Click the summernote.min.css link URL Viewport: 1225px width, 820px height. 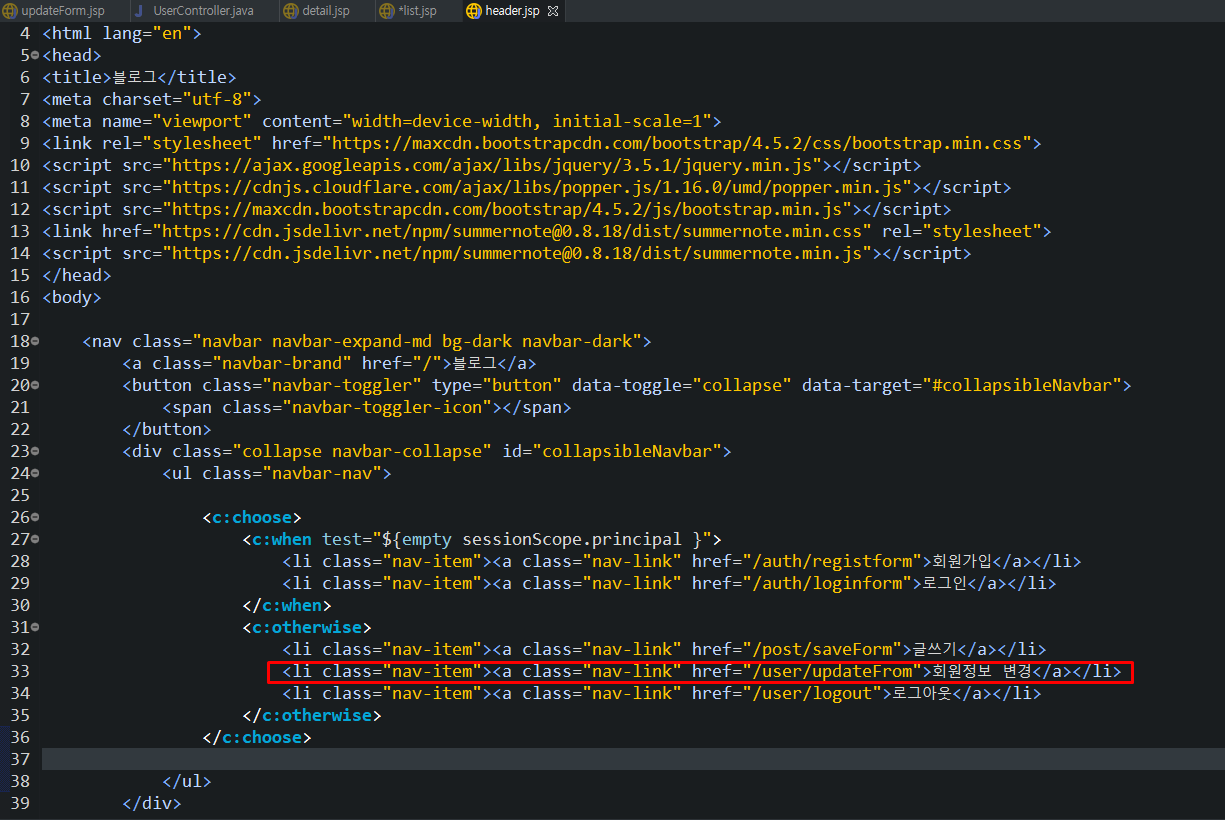511,231
